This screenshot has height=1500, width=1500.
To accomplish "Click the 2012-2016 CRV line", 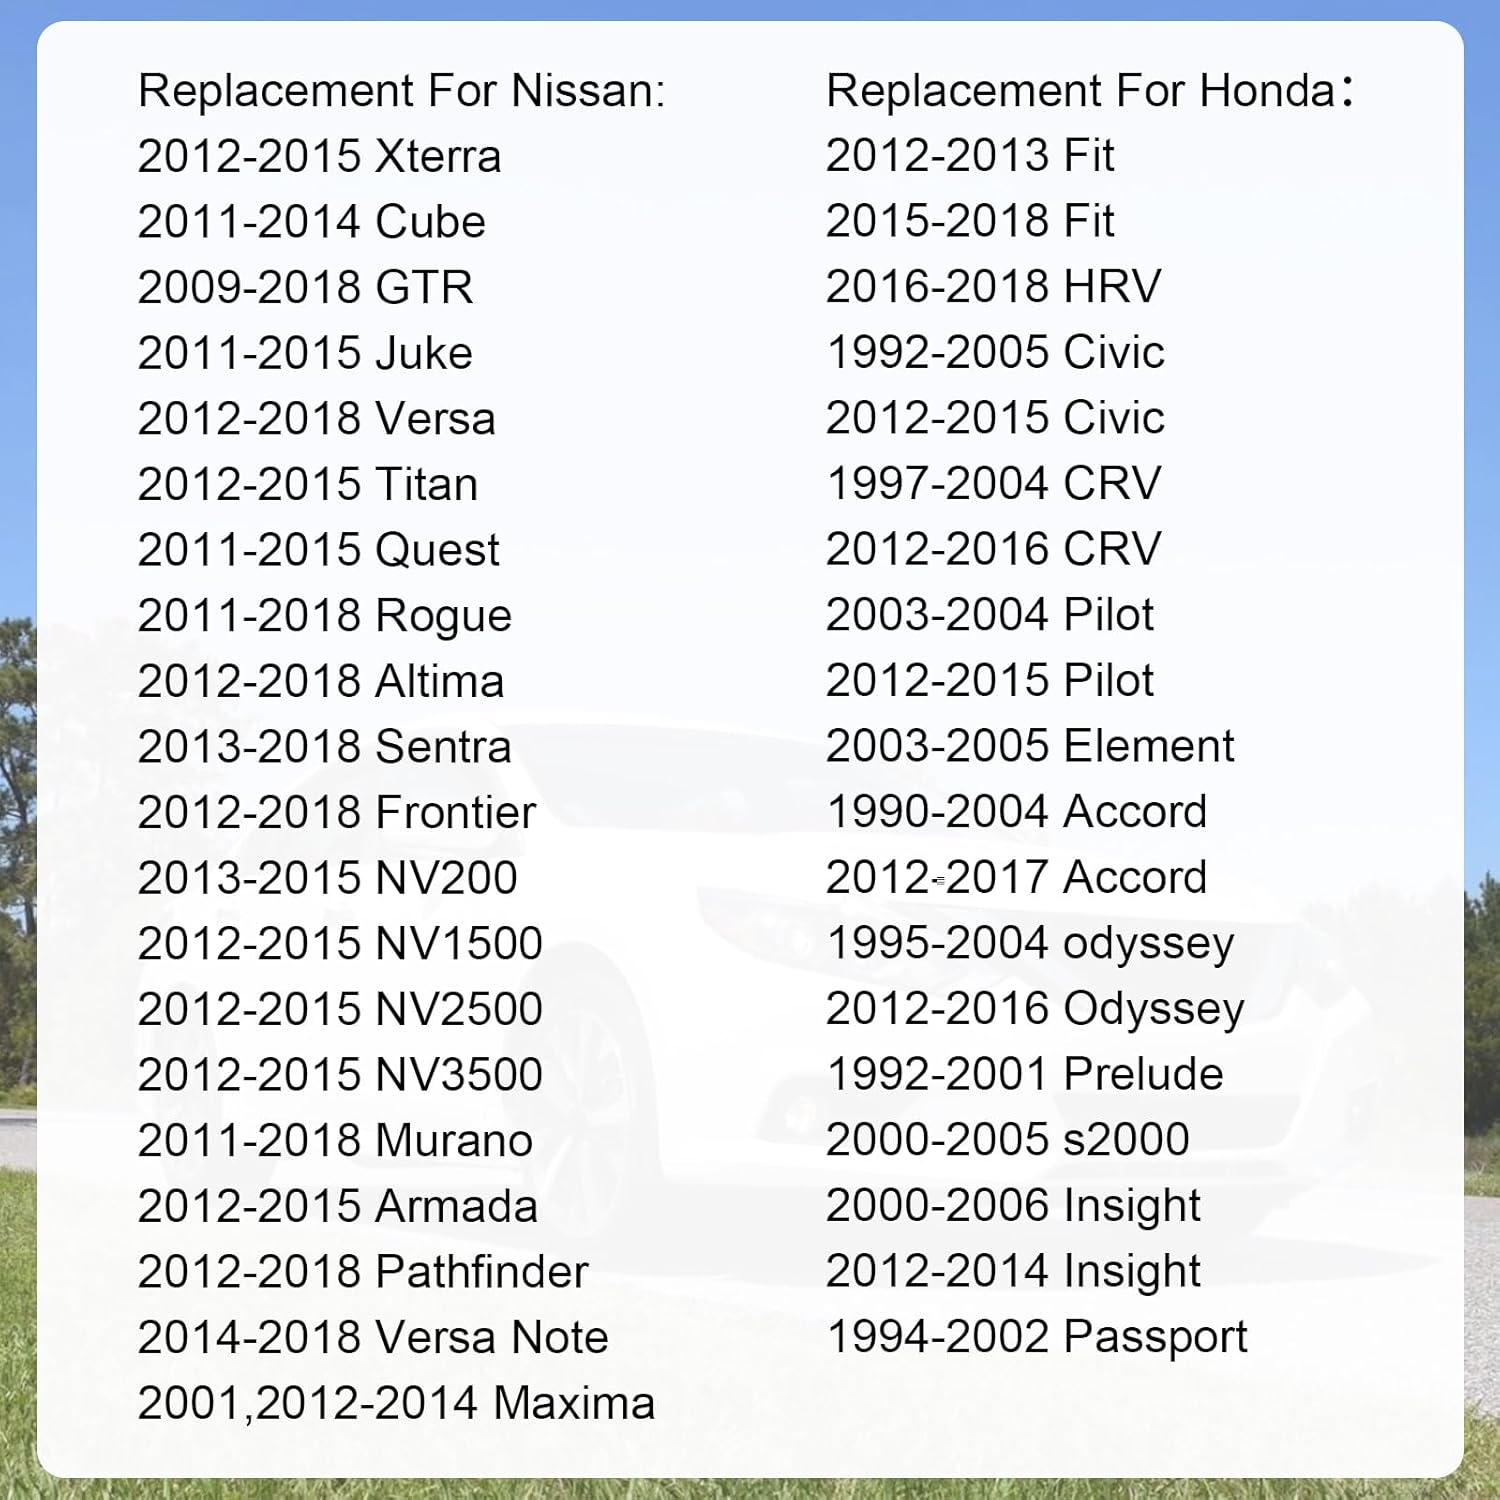I will pos(993,550).
